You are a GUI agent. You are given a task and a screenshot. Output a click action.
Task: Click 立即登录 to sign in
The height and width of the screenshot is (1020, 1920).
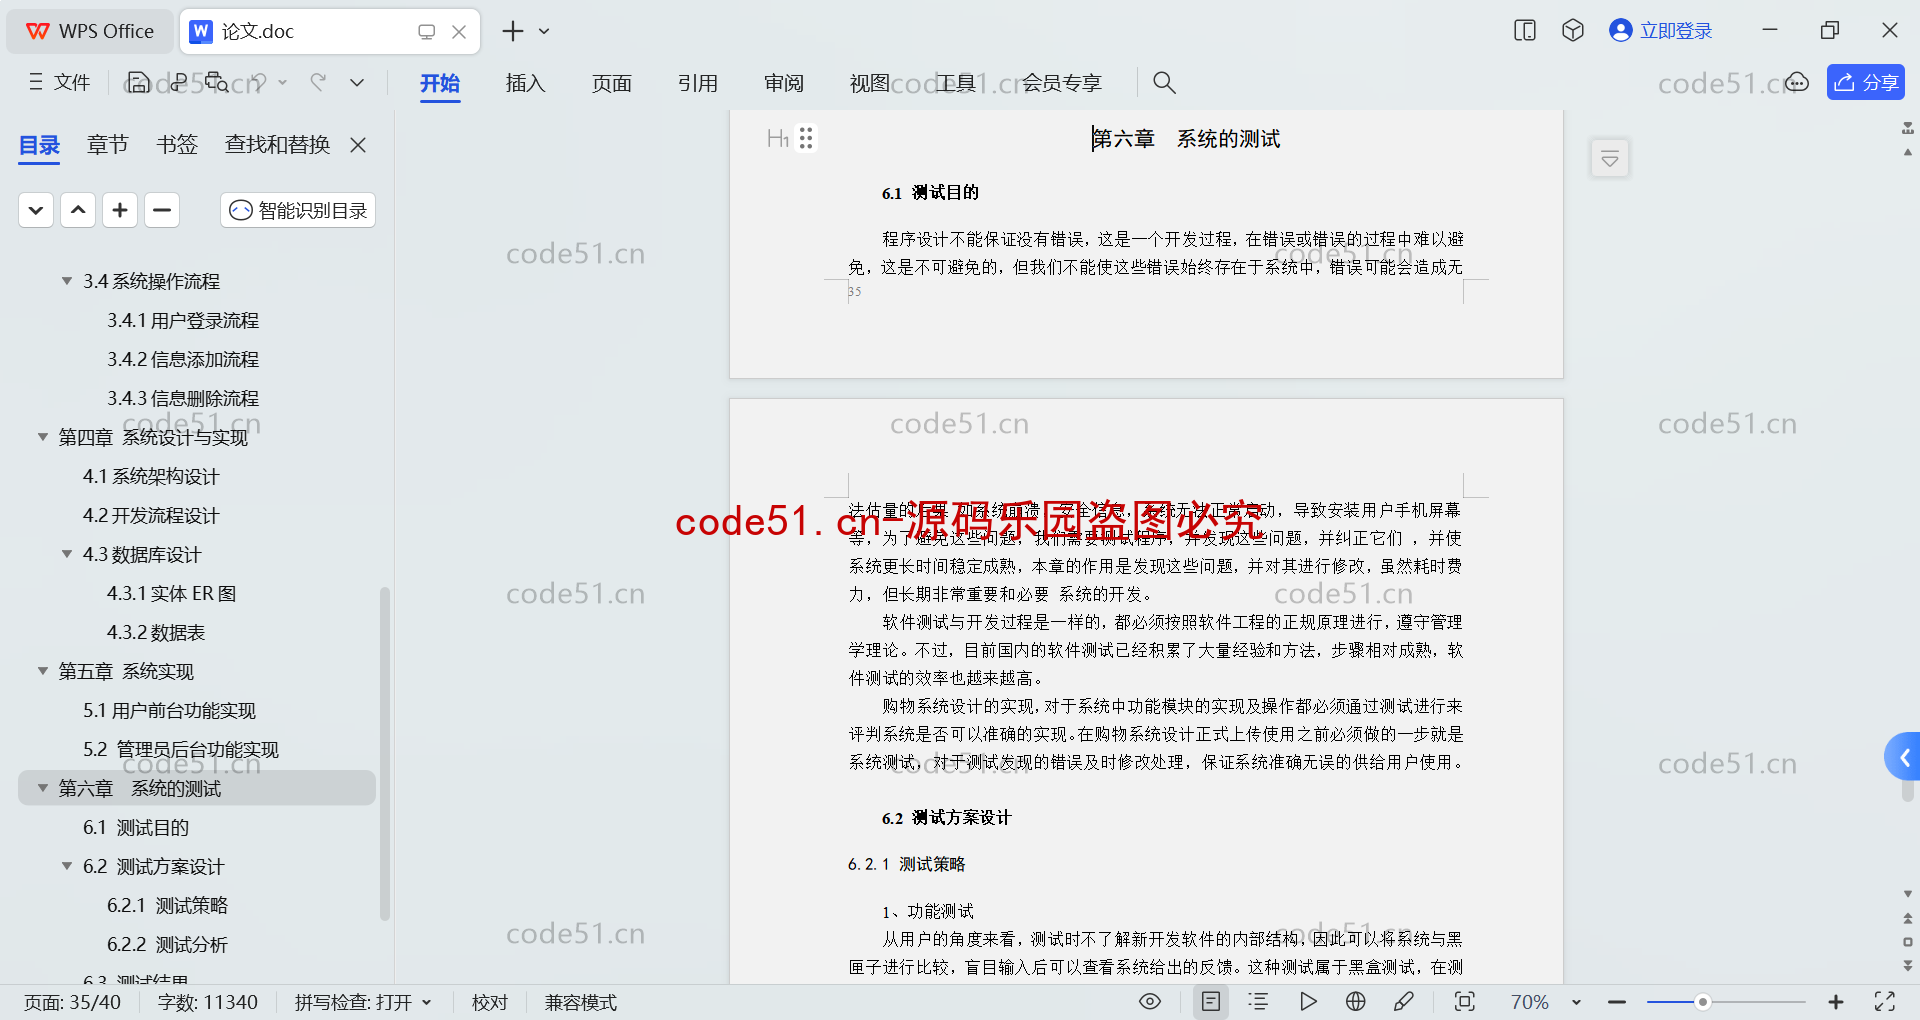[1661, 31]
